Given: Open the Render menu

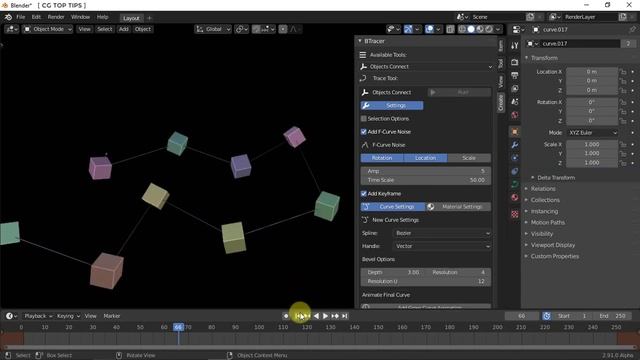Looking at the screenshot, I should pos(56,17).
